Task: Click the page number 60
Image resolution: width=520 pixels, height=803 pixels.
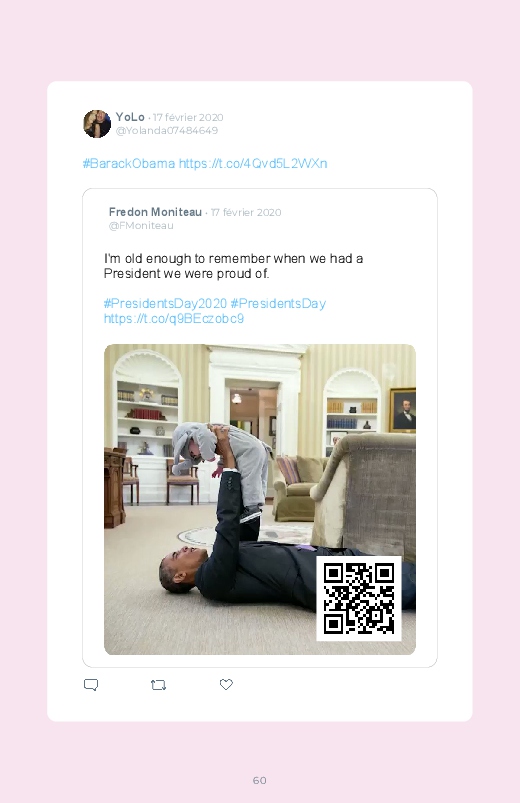Action: 260,780
